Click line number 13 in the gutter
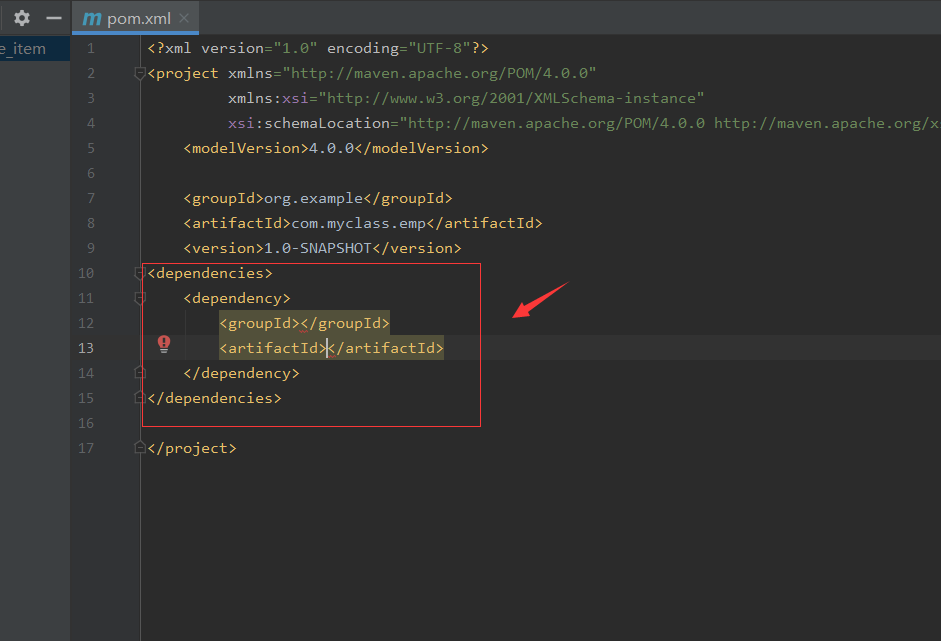 [x=86, y=347]
